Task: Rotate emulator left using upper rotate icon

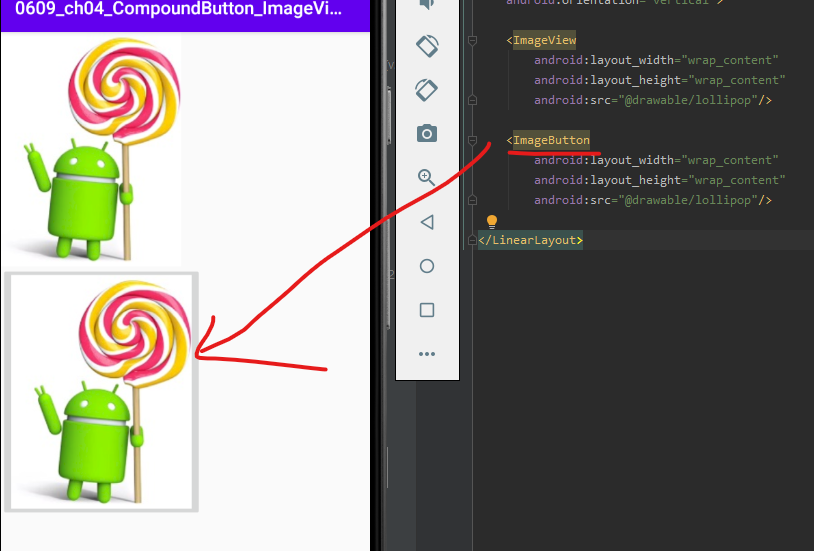Action: tap(427, 46)
